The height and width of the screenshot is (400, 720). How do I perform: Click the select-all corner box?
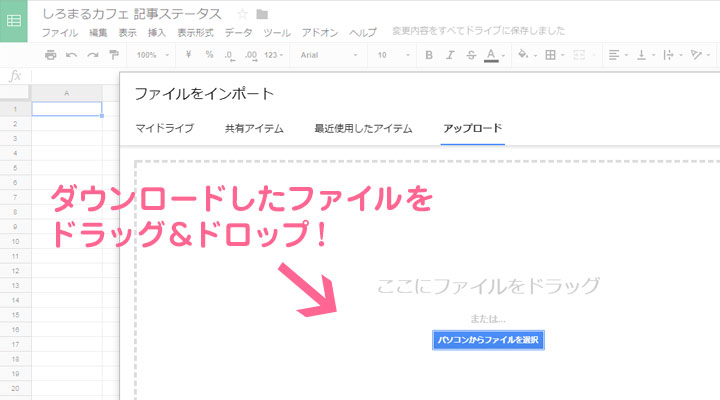point(15,93)
